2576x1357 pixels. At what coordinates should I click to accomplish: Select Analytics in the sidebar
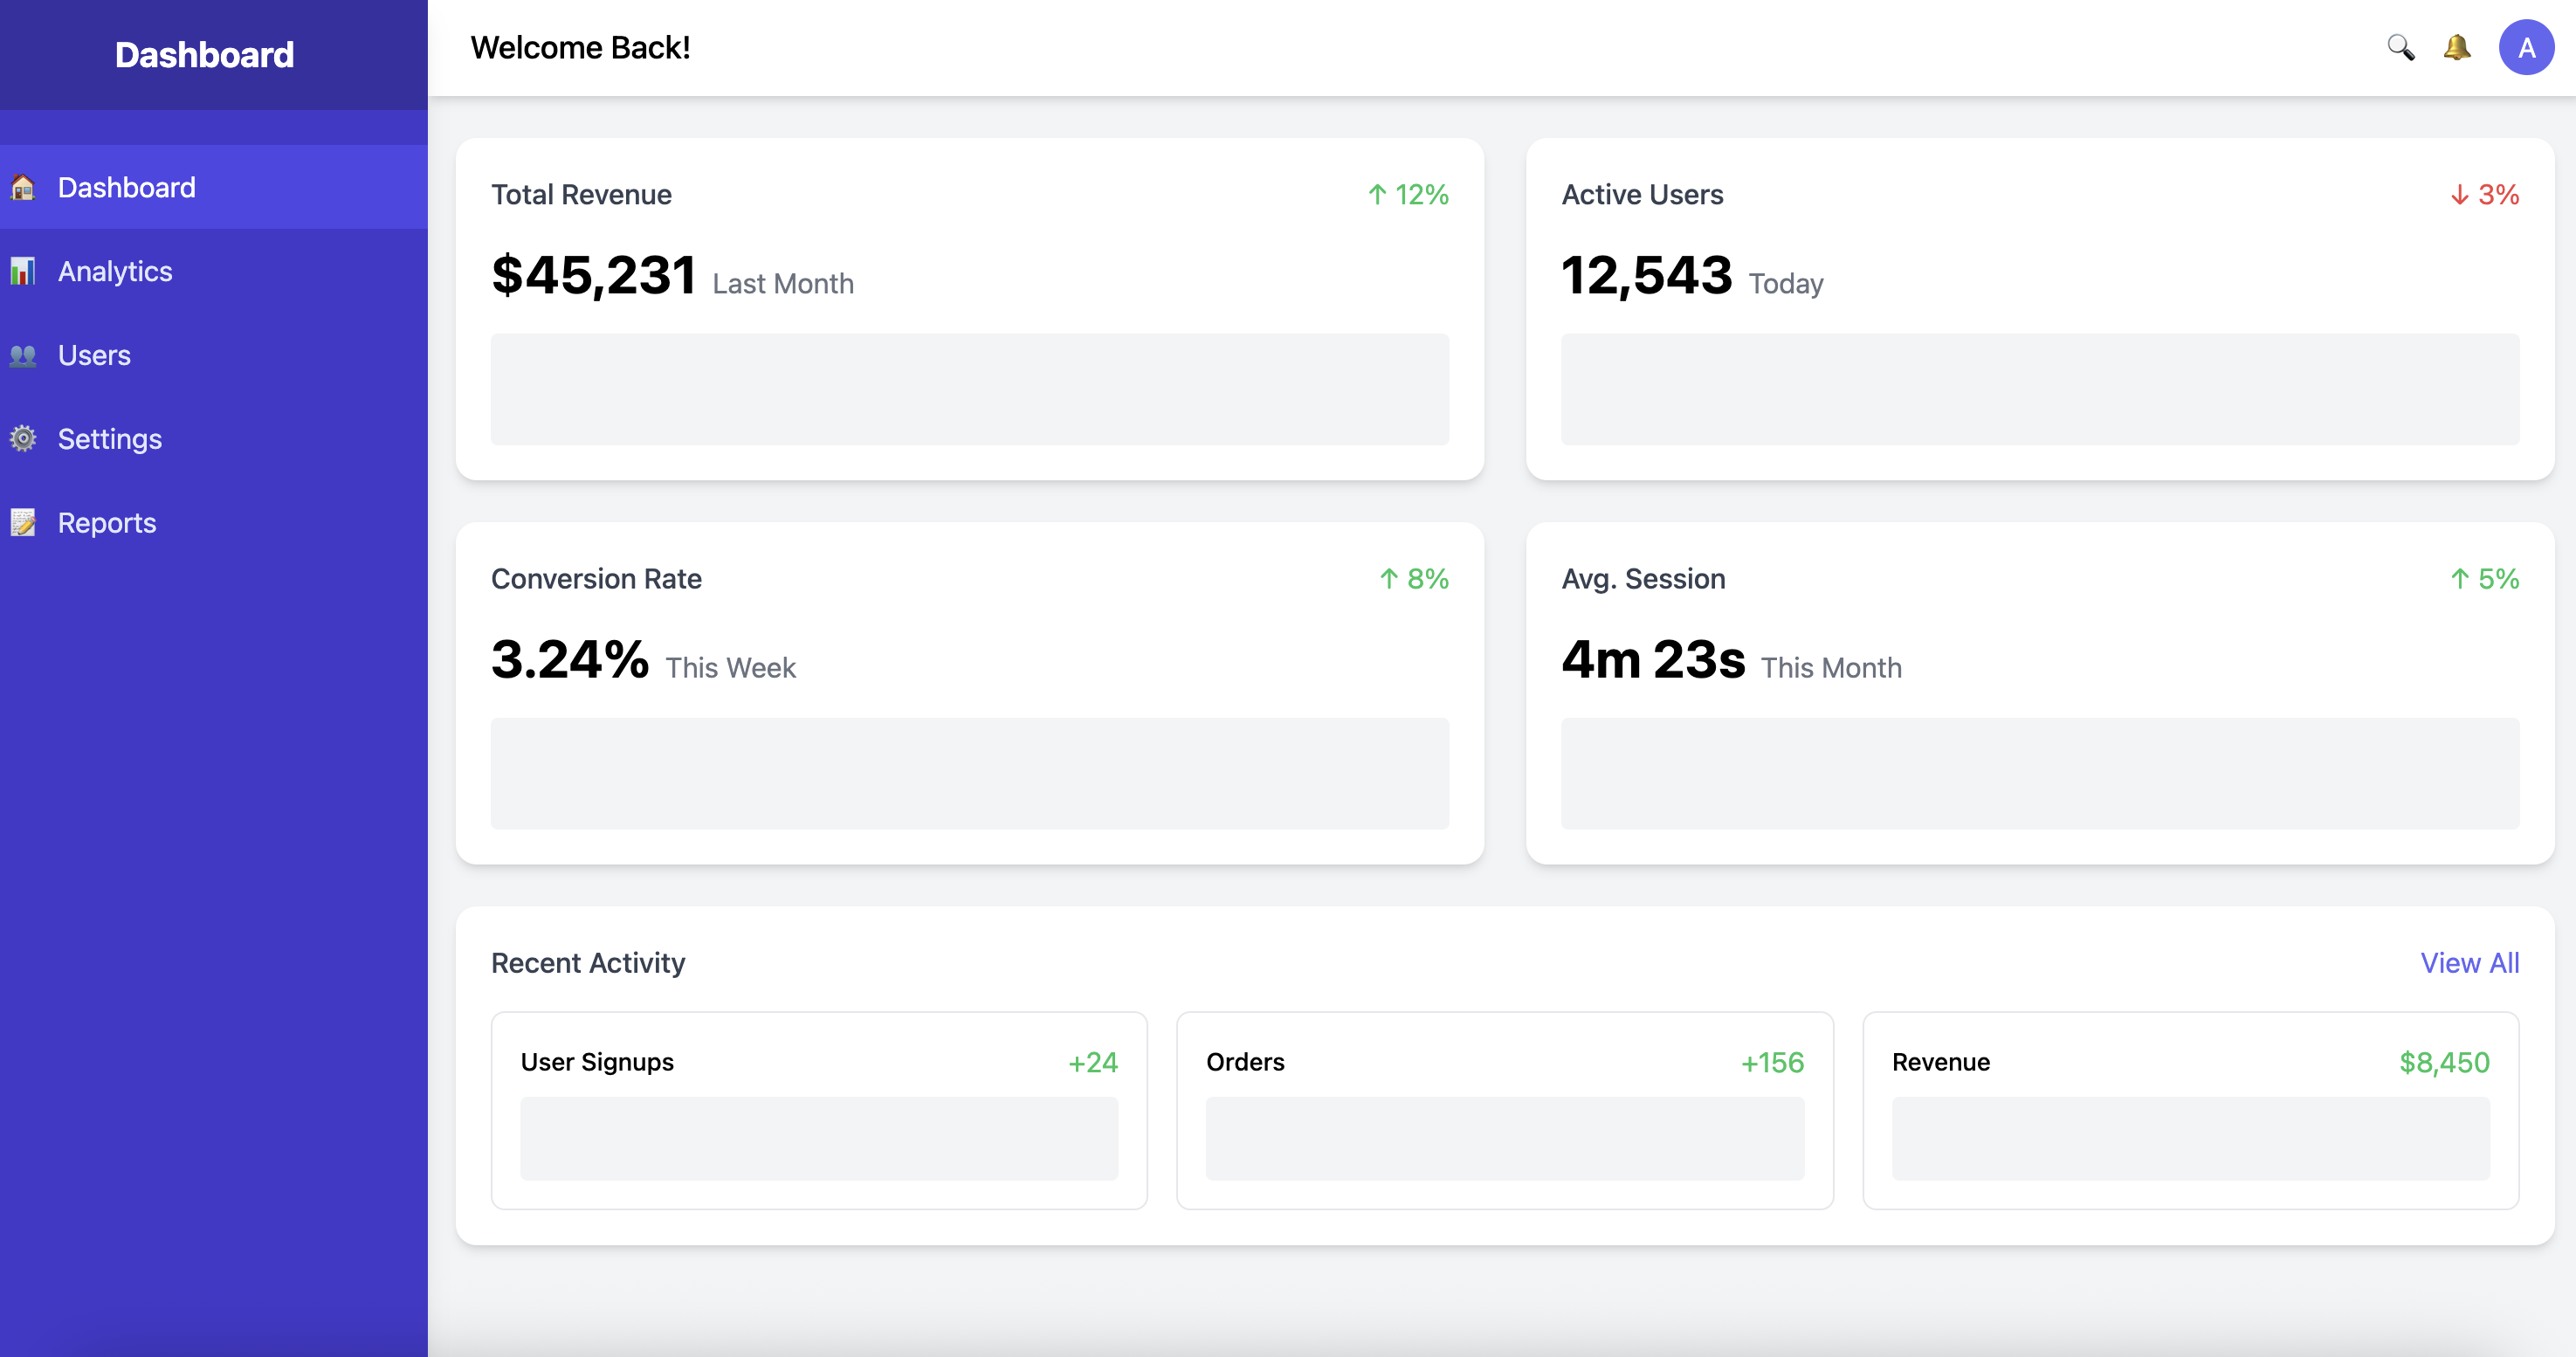tap(115, 271)
